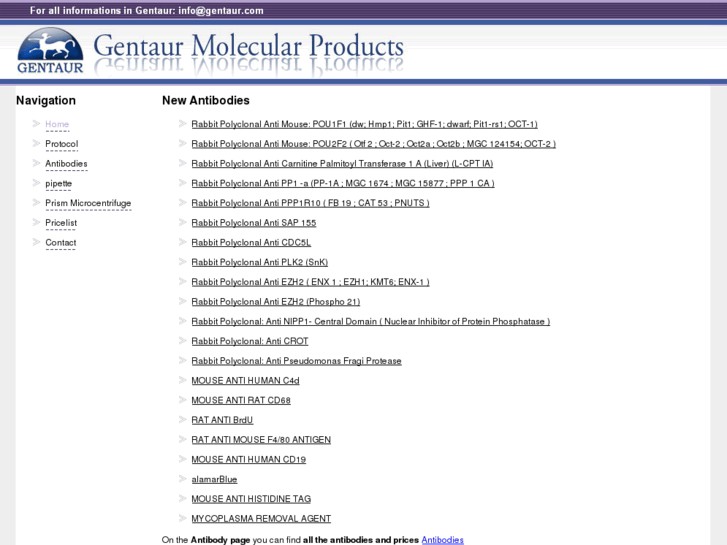This screenshot has height=545, width=727.
Task: Open the Contact navigation link
Action: click(x=61, y=243)
